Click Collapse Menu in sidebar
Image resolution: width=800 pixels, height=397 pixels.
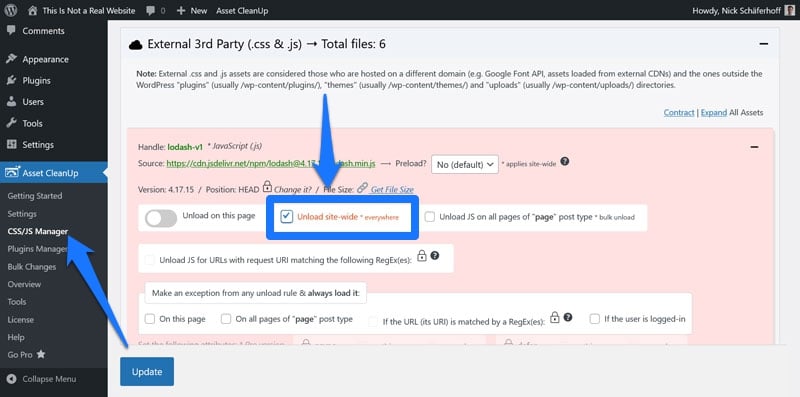tap(49, 379)
